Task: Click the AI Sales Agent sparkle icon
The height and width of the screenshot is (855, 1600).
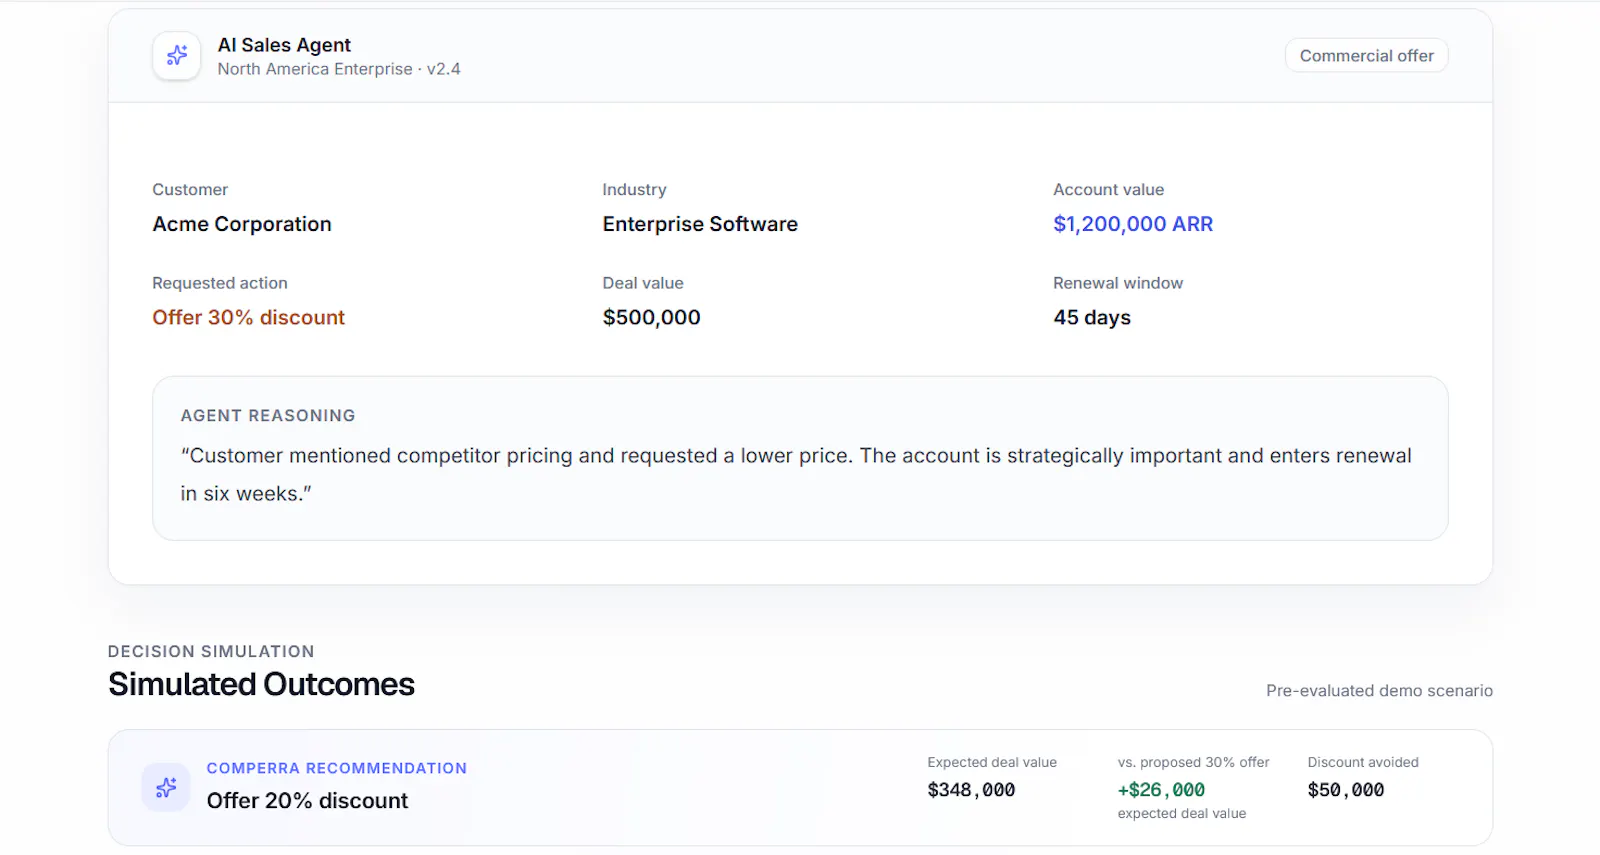Action: [177, 56]
